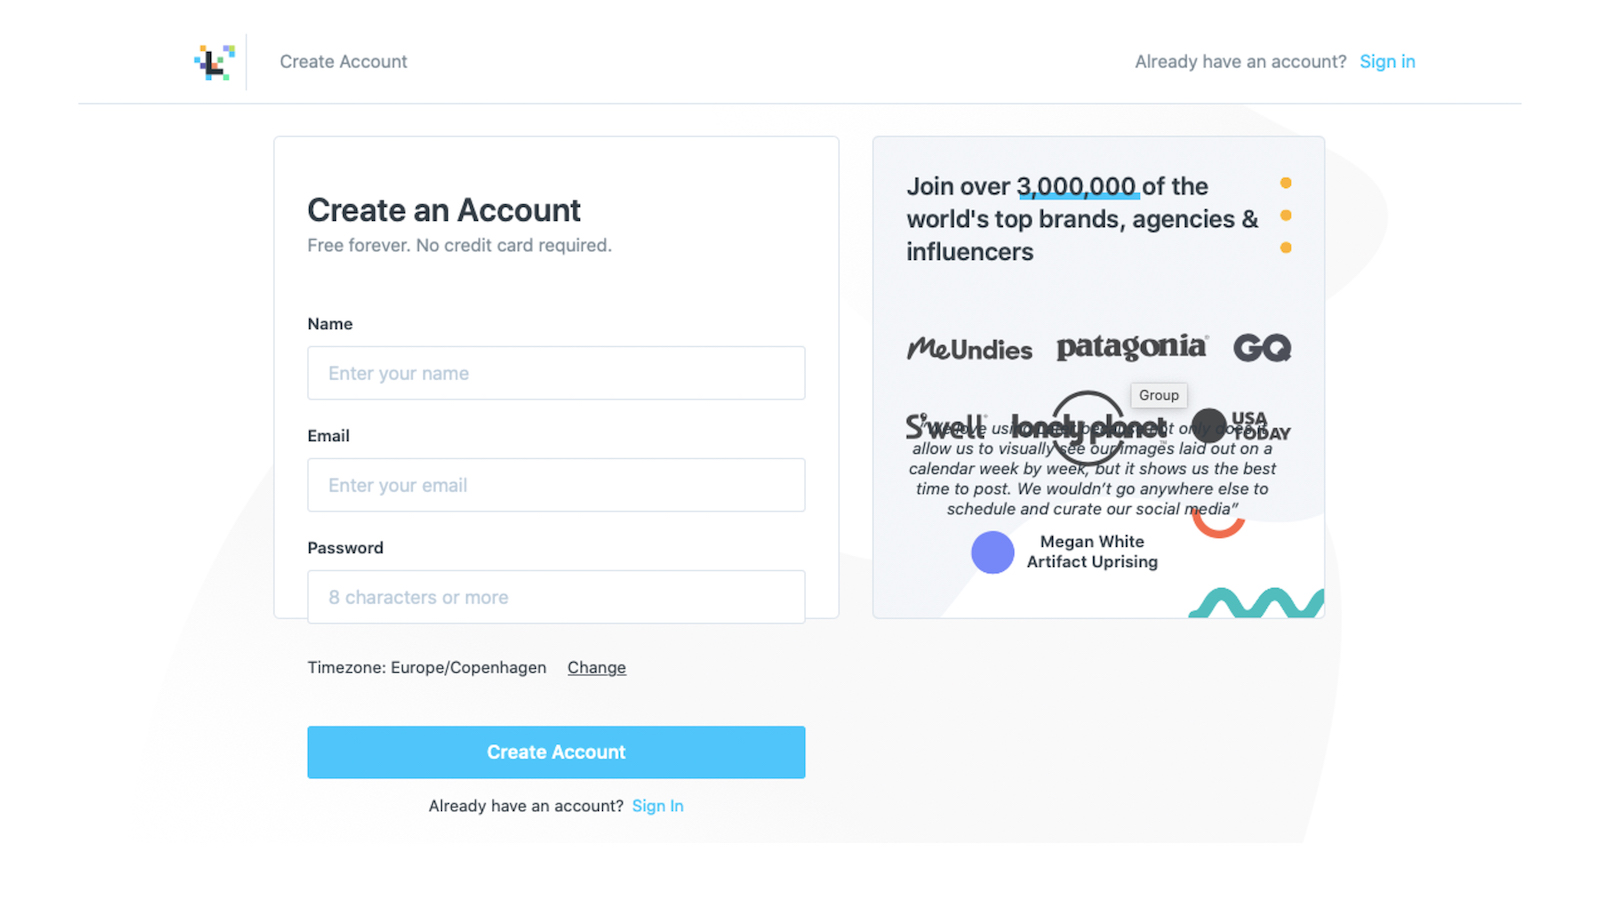Click the Patagonia brand logo
1600x900 pixels.
pyautogui.click(x=1131, y=347)
